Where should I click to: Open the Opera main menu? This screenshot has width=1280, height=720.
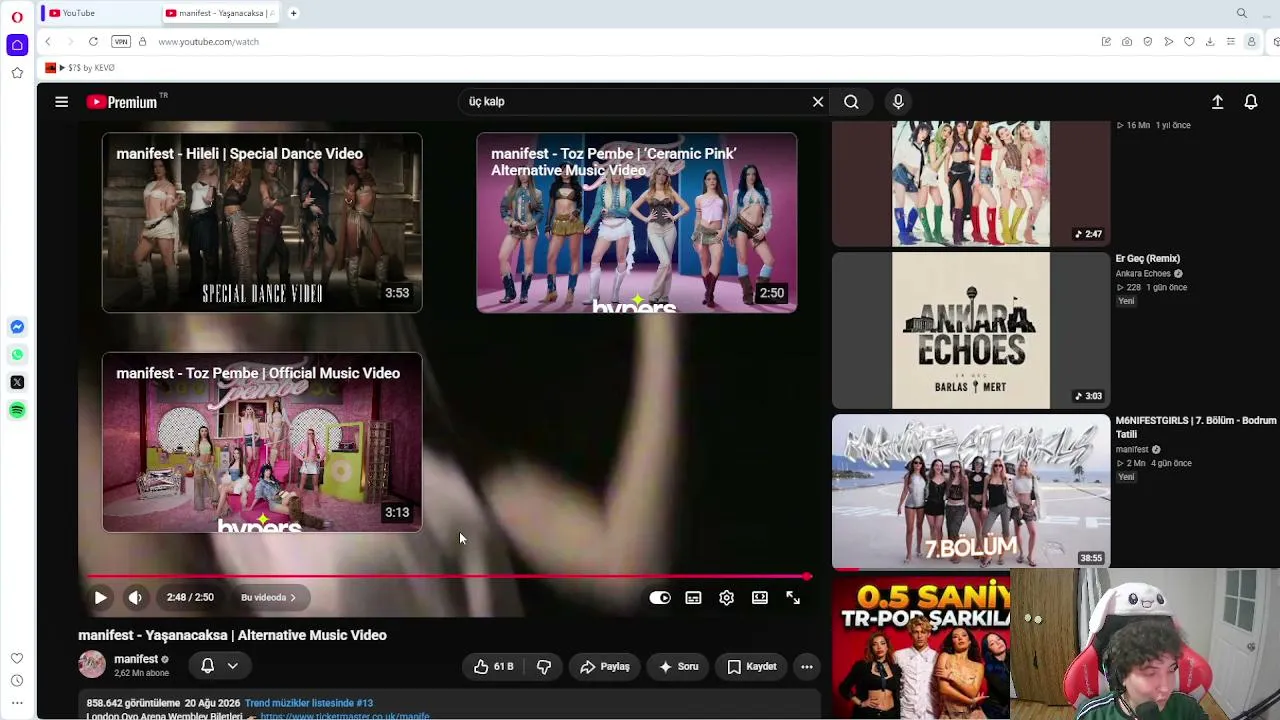click(x=17, y=17)
